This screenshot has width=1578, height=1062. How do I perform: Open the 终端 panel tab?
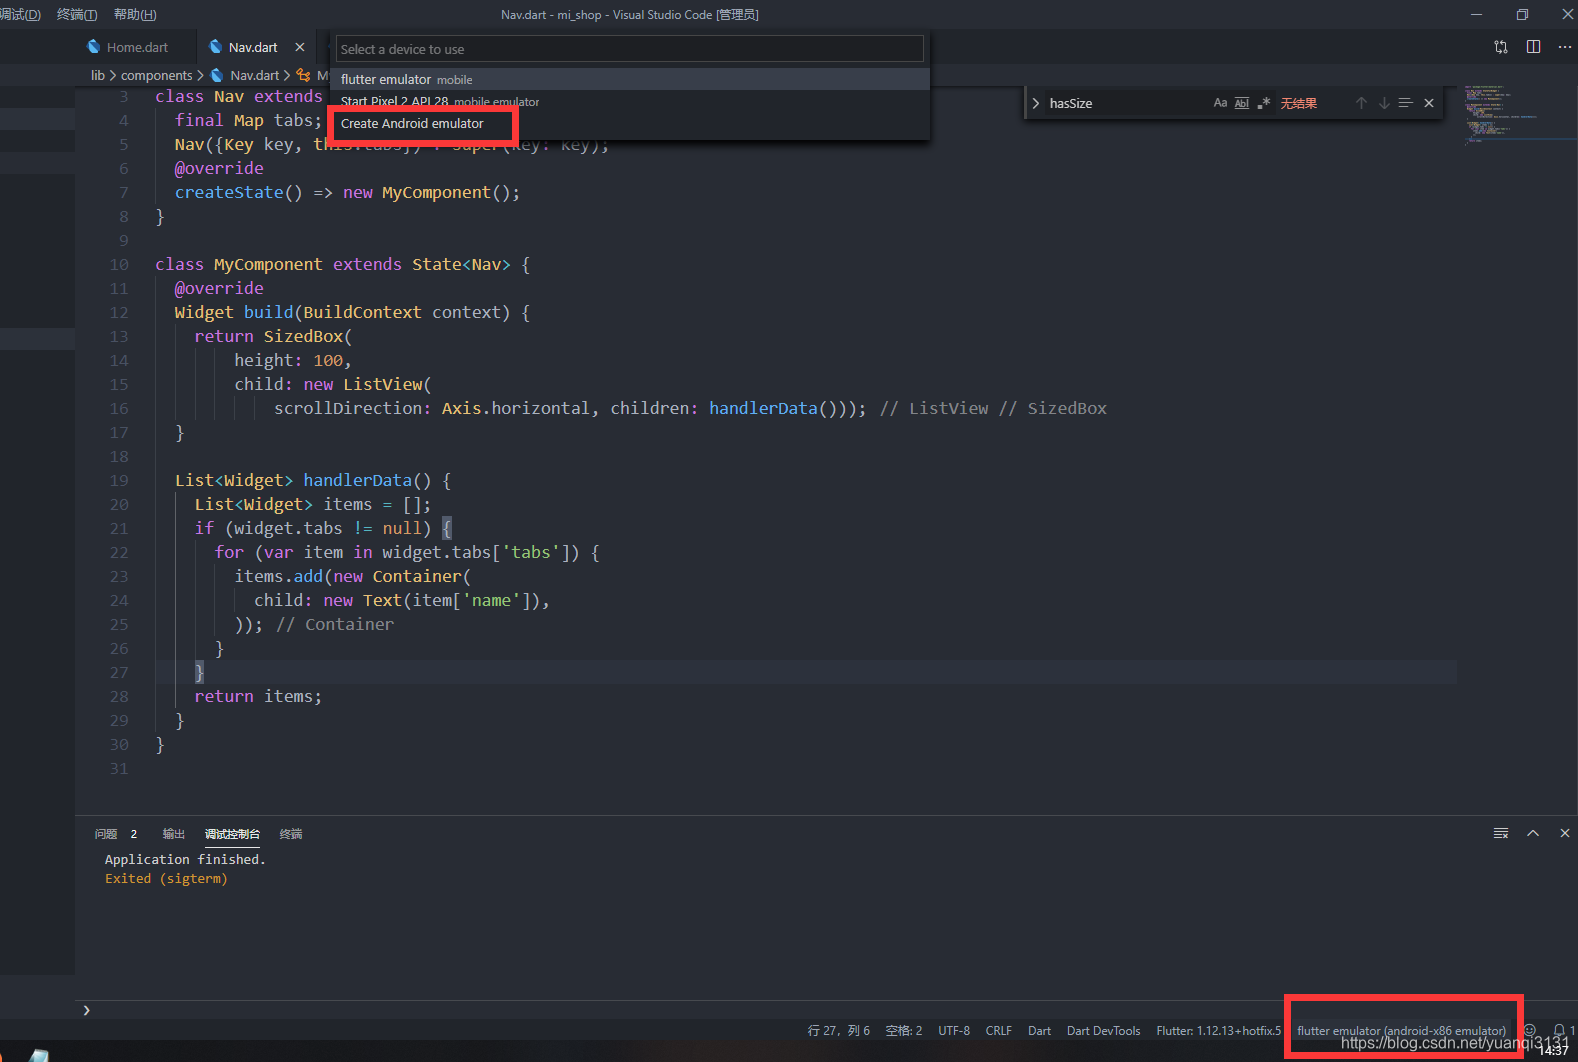[x=291, y=833]
